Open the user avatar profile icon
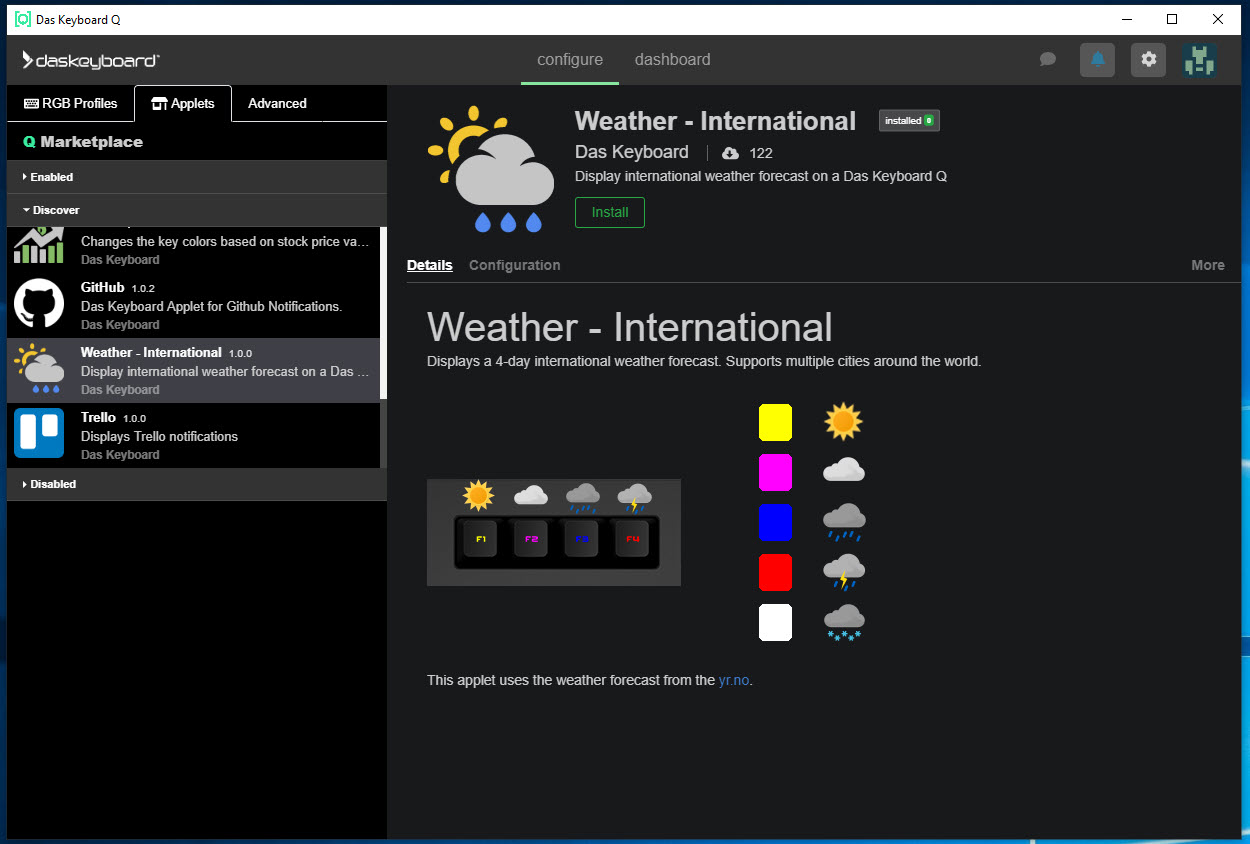This screenshot has height=844, width=1250. pyautogui.click(x=1198, y=60)
